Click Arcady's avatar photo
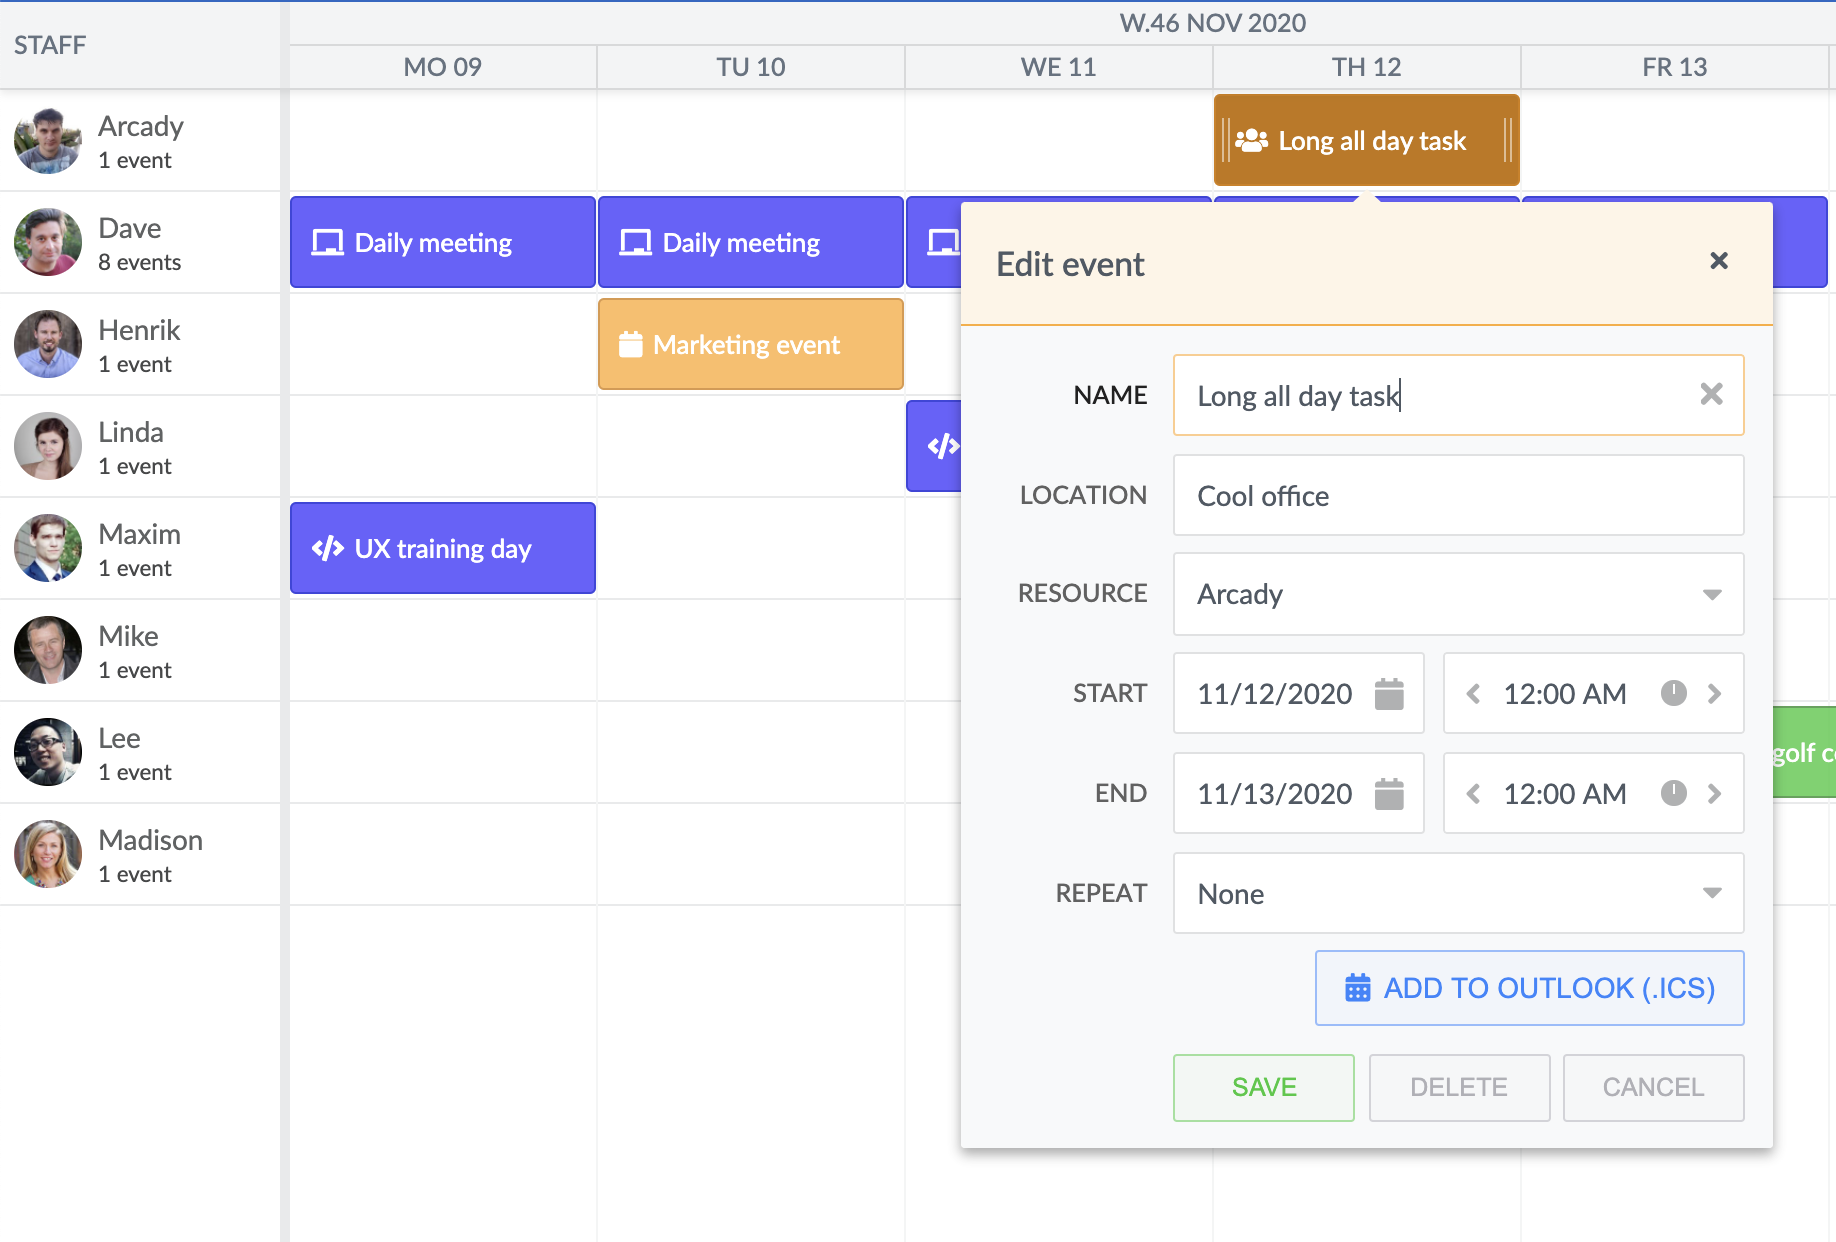The image size is (1836, 1242). 48,142
